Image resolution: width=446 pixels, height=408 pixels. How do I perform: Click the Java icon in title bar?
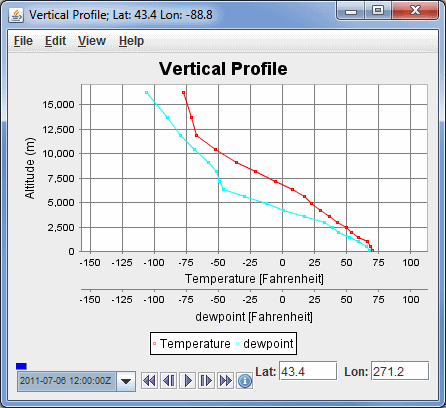16,15
